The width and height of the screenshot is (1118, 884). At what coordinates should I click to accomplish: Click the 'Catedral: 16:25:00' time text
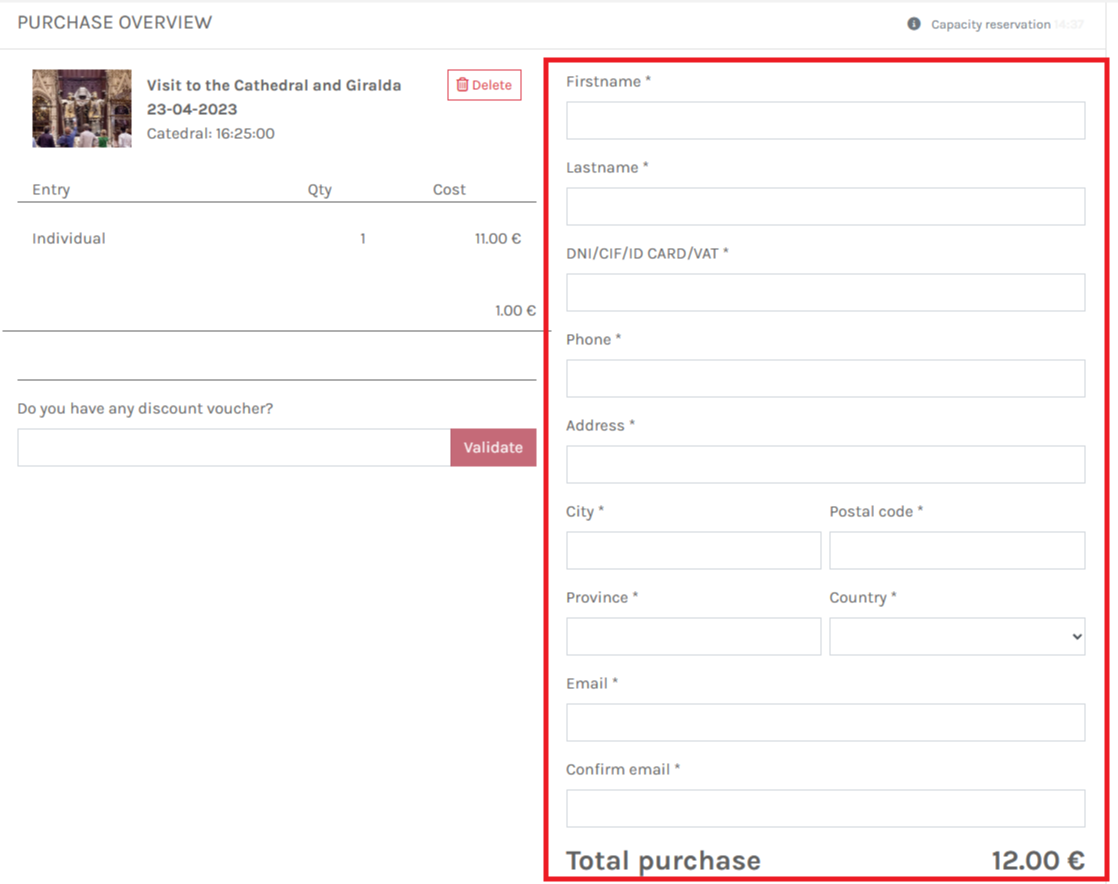tap(210, 133)
